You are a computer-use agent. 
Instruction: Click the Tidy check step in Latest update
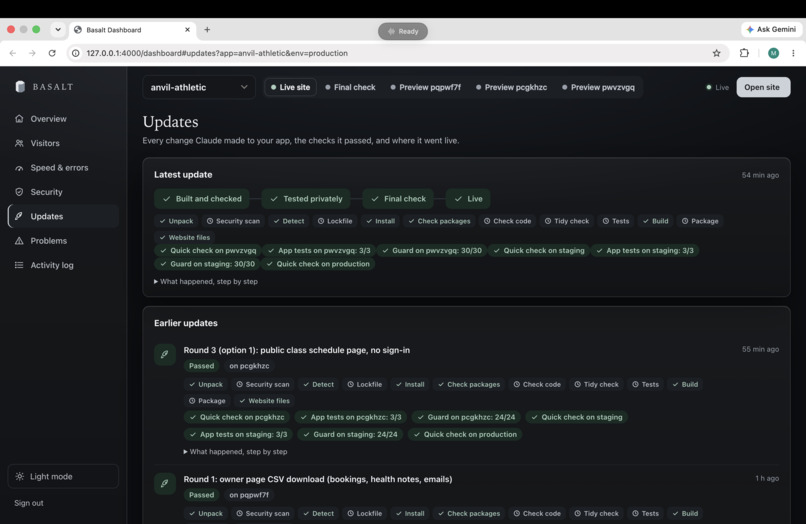(x=566, y=221)
